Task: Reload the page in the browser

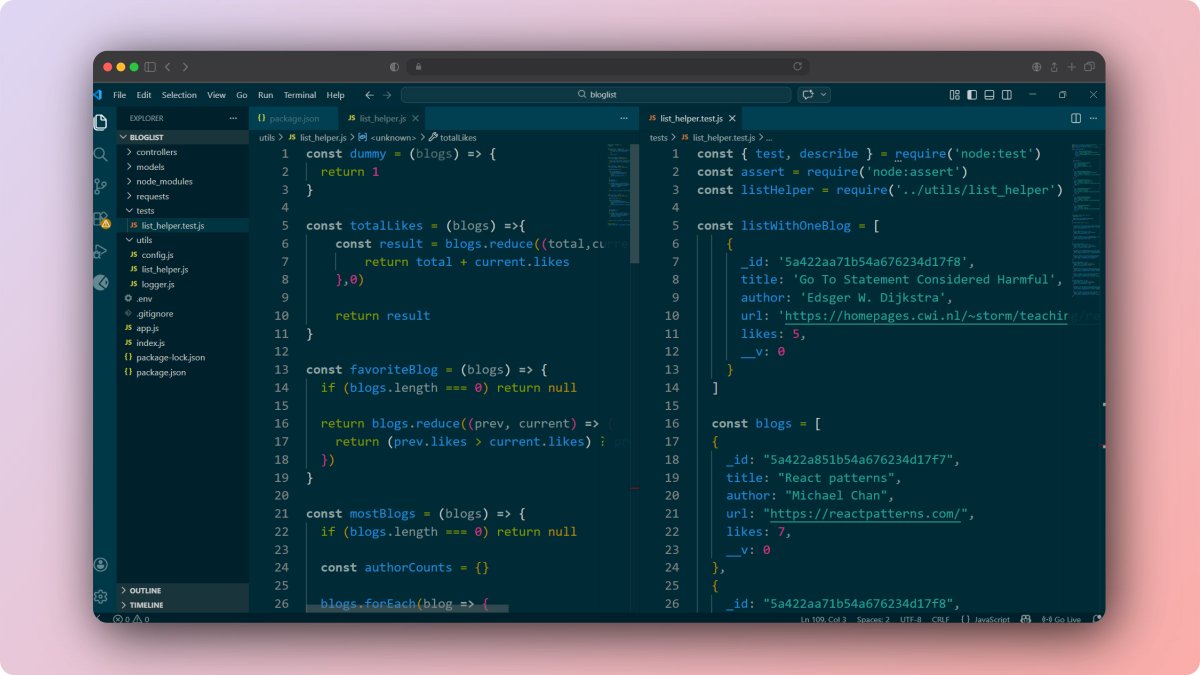Action: click(x=797, y=67)
